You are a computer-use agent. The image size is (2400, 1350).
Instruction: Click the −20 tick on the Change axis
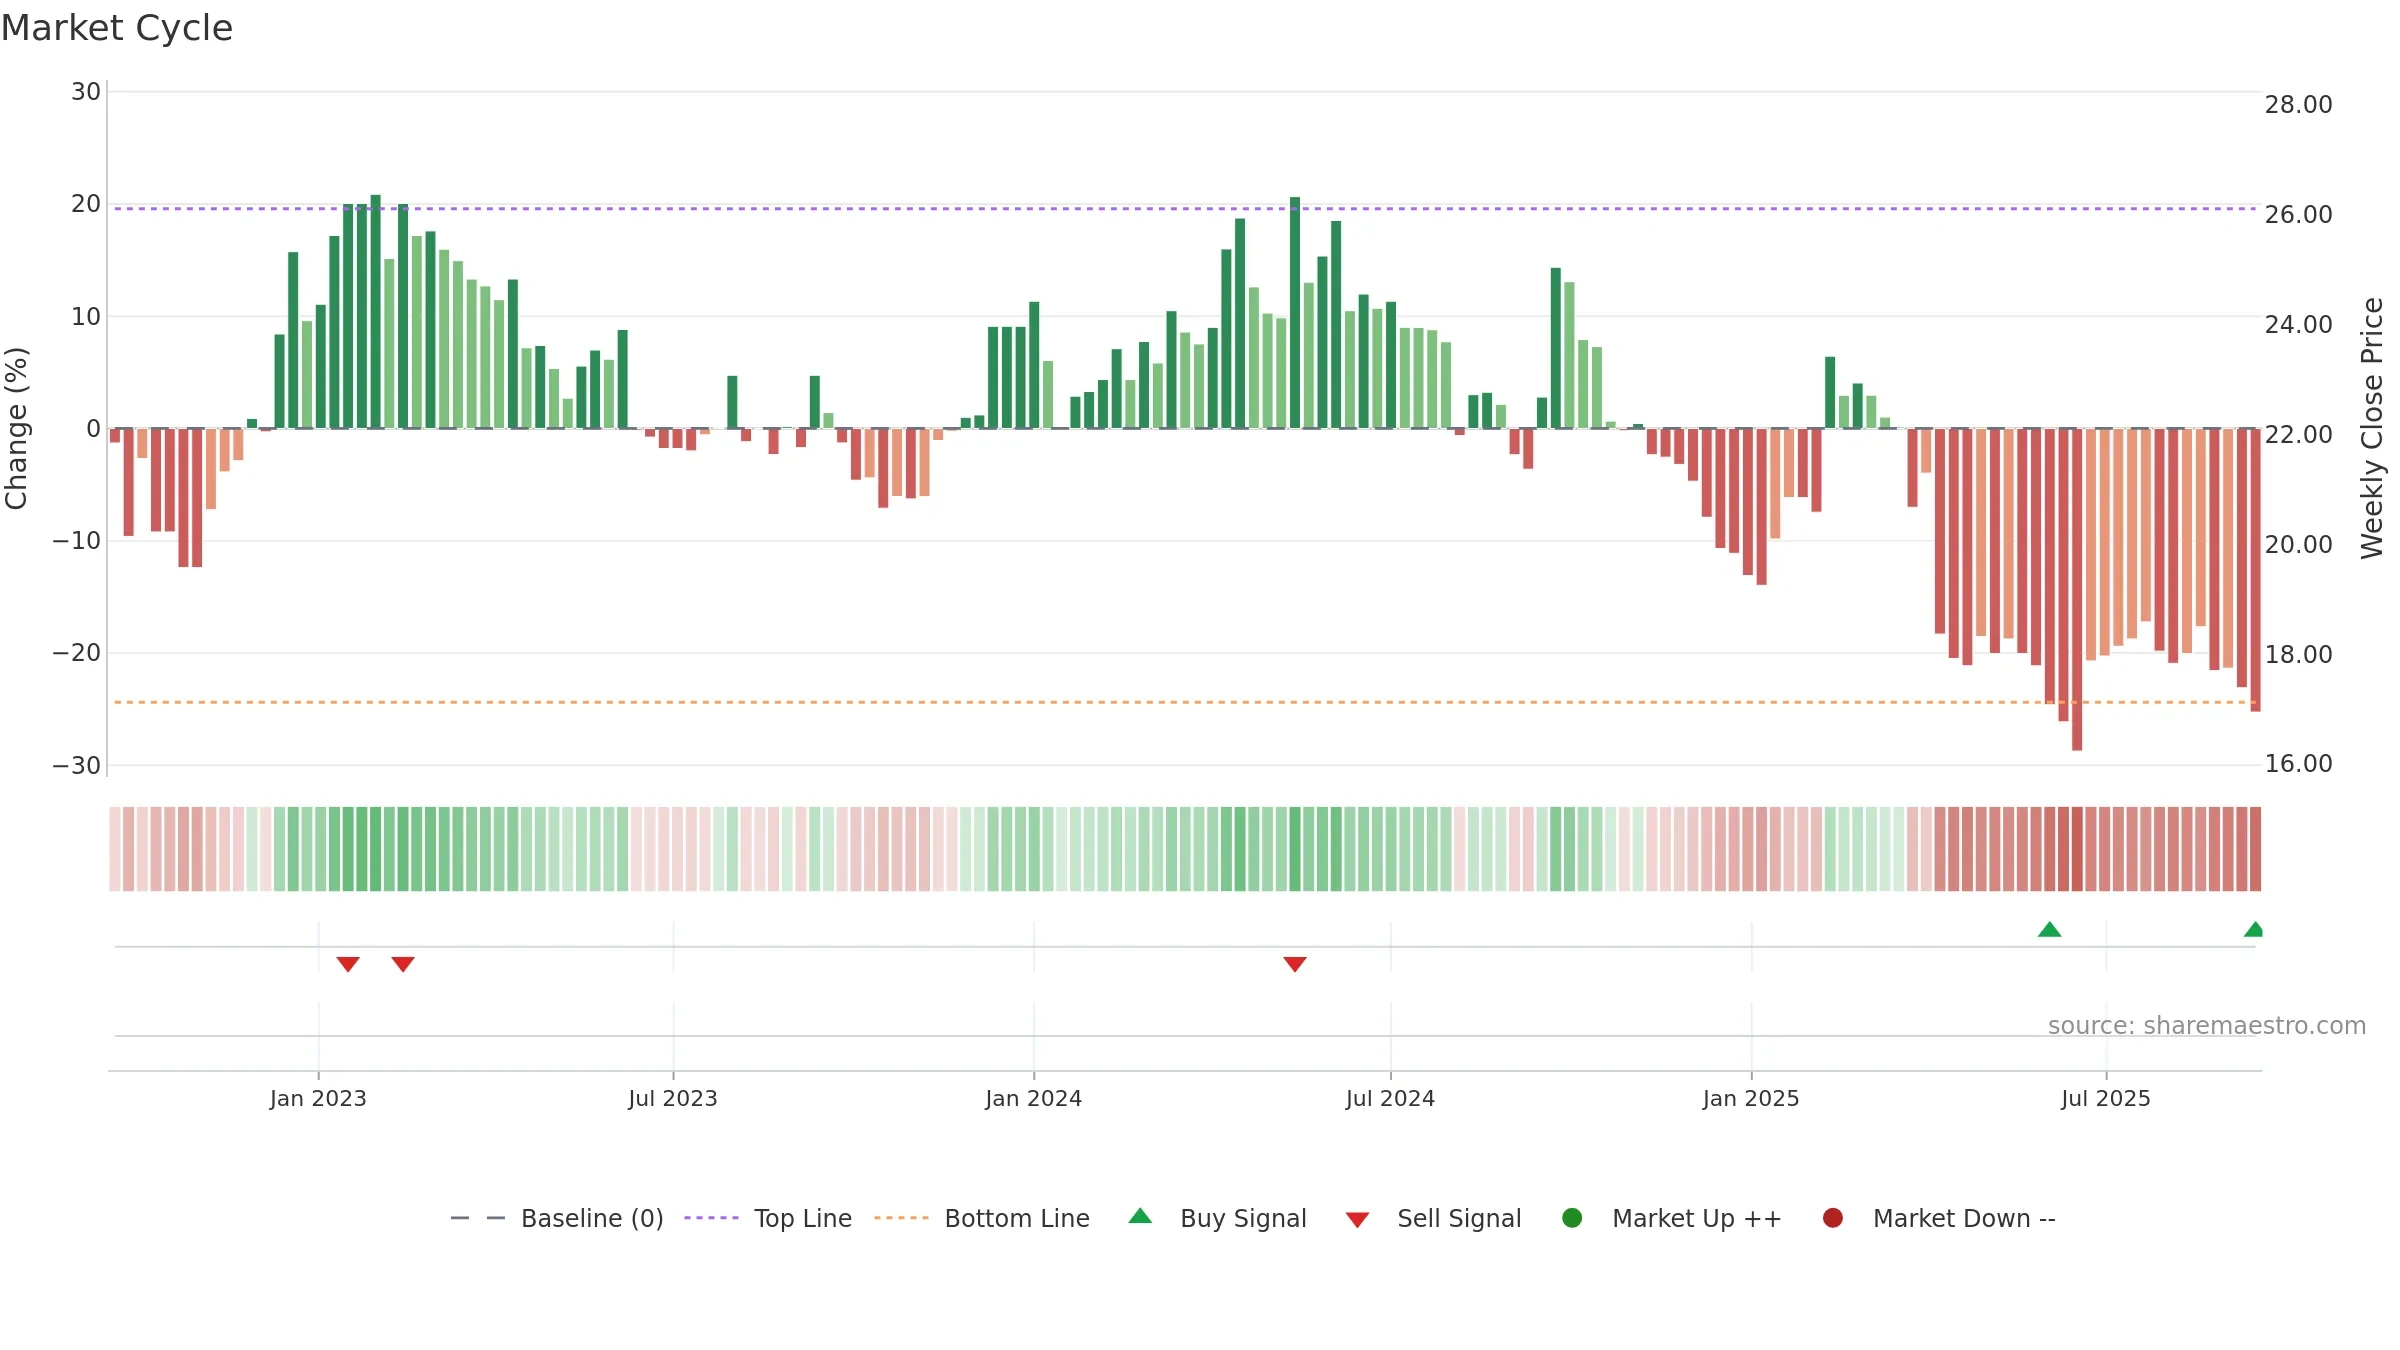(x=77, y=653)
